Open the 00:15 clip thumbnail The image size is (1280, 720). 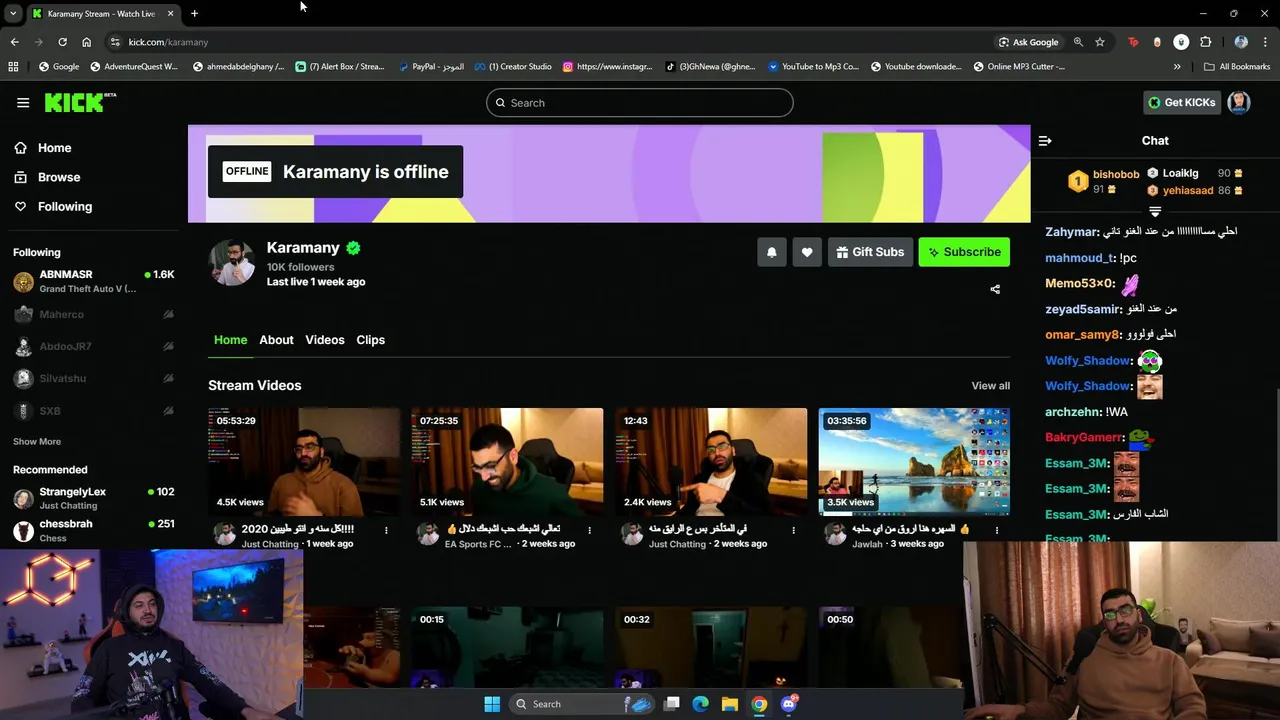507,647
